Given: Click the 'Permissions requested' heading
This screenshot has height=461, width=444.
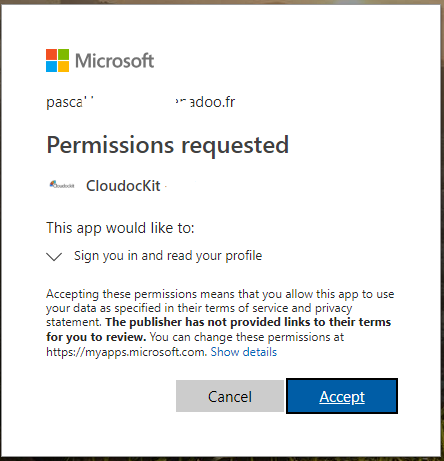Looking at the screenshot, I should coord(168,146).
